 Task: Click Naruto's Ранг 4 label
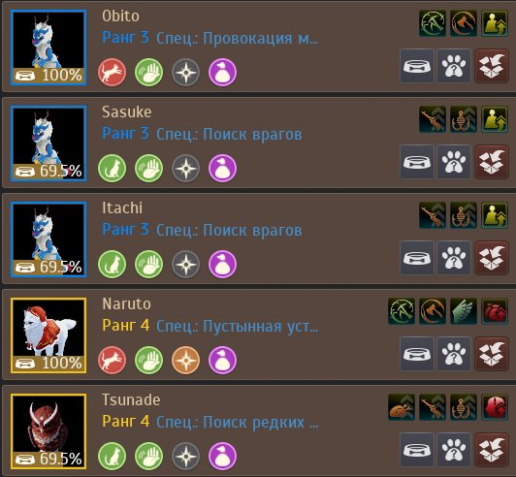tap(126, 325)
